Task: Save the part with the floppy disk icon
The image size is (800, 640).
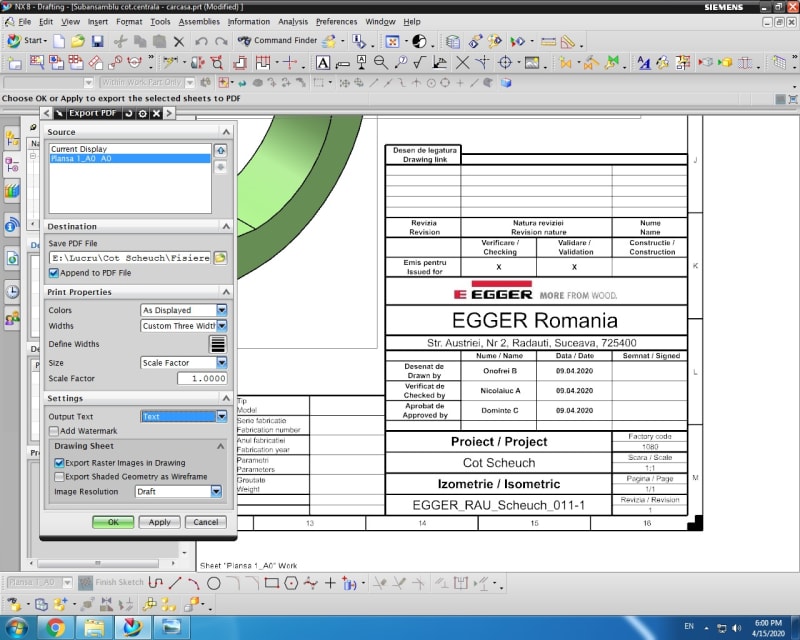Action: point(97,41)
